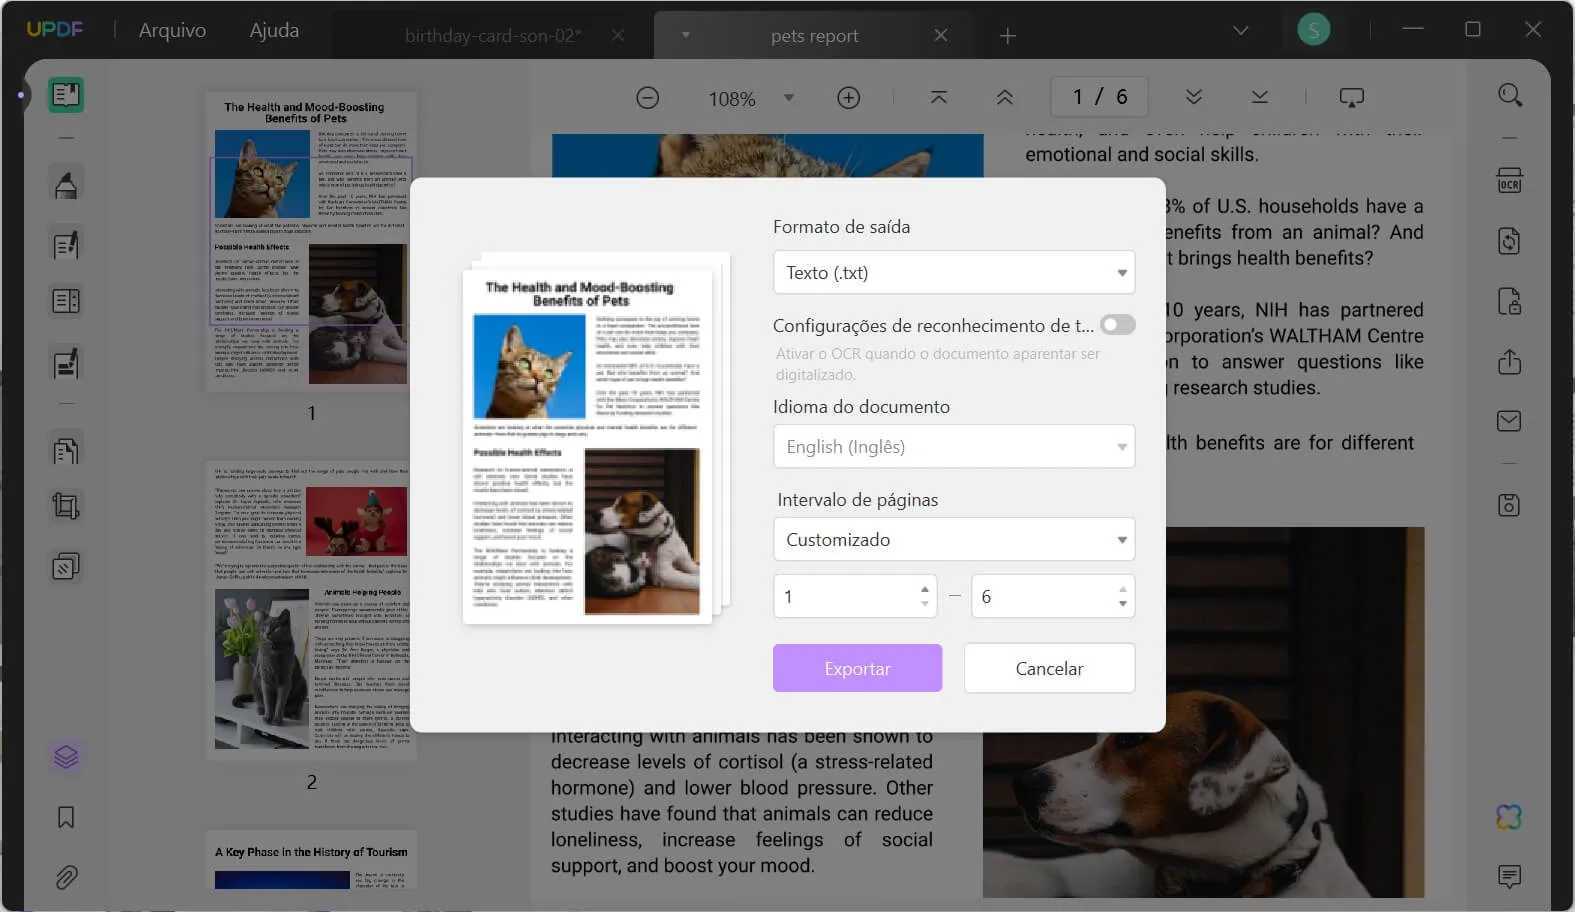Screen dimensions: 1575x912
Task: Click the Cancelar button
Action: [x=1049, y=668]
